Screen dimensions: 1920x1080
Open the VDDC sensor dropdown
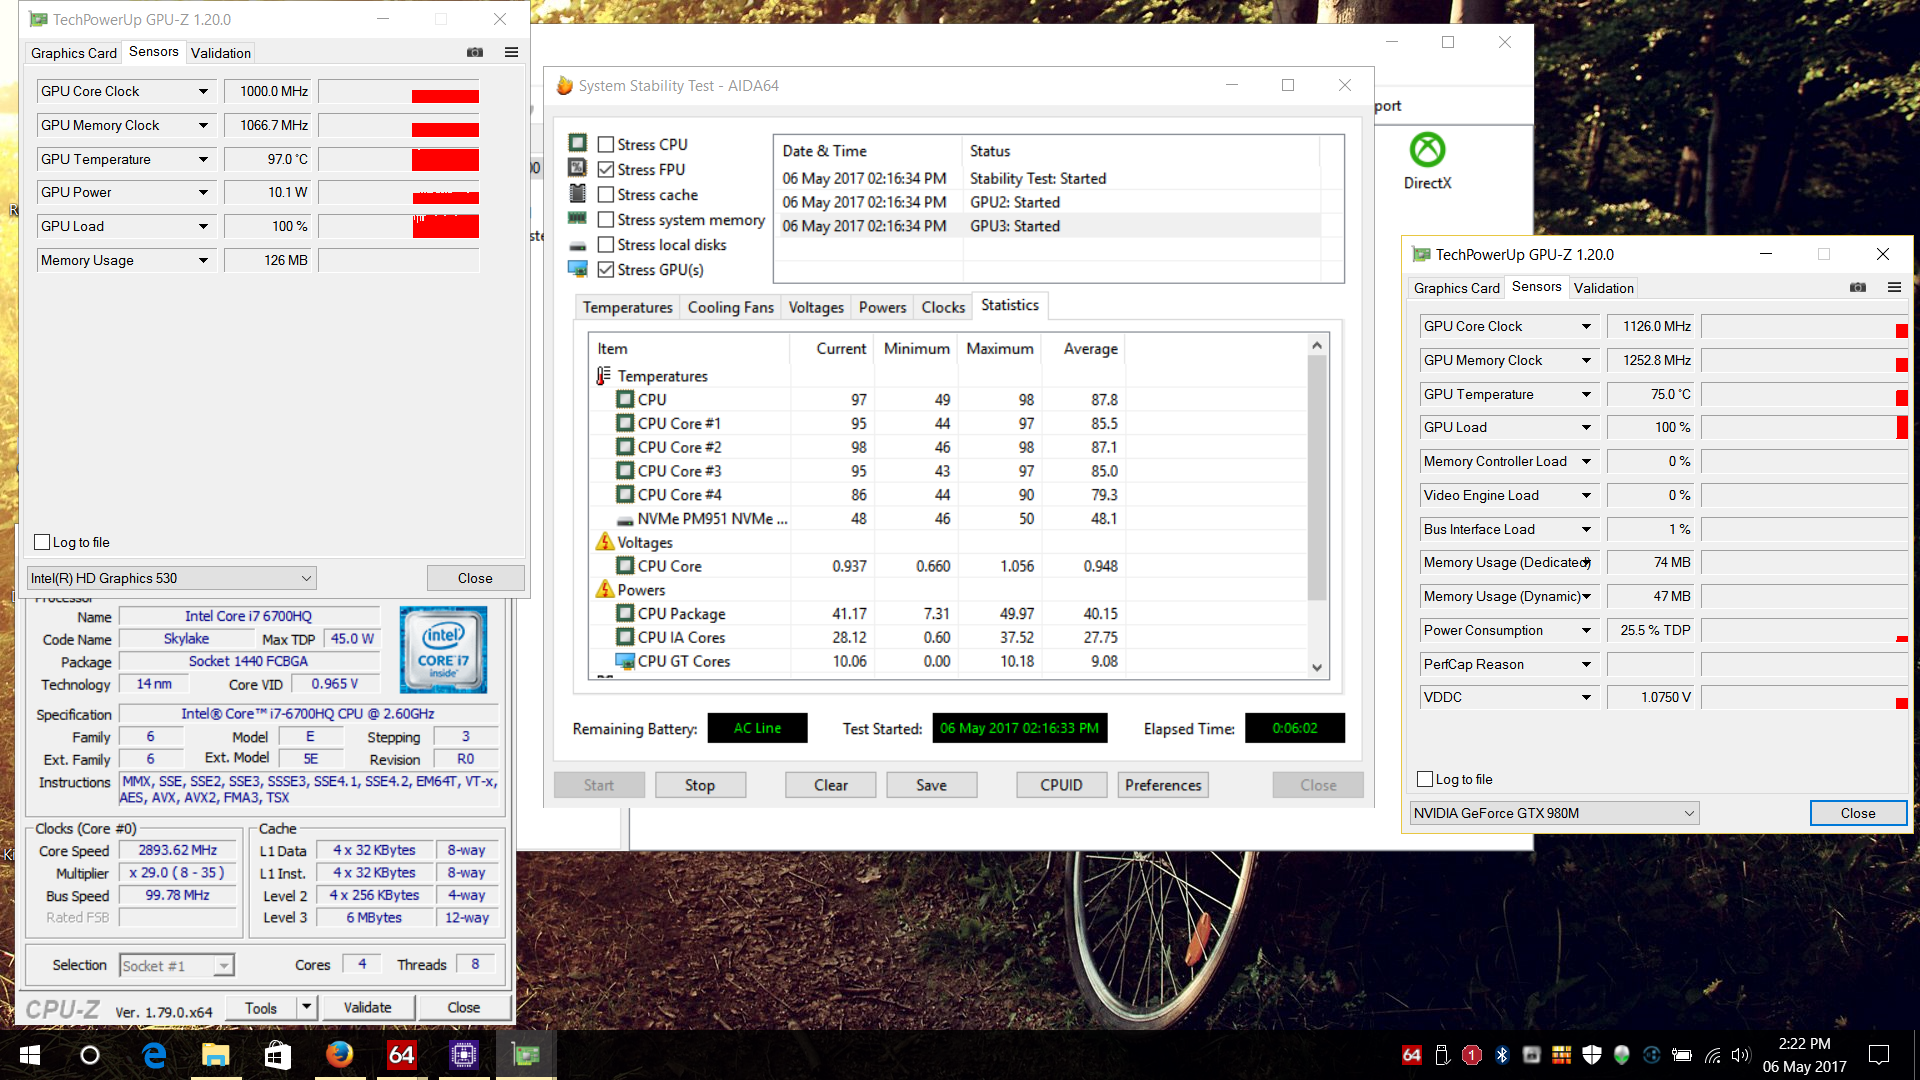coord(1586,697)
